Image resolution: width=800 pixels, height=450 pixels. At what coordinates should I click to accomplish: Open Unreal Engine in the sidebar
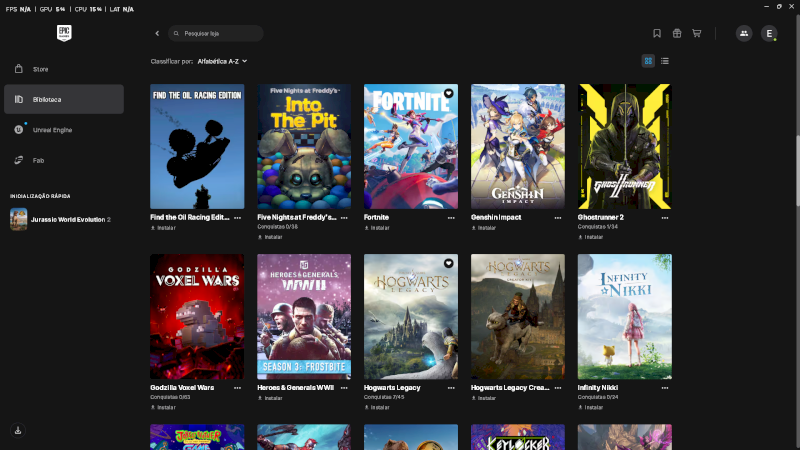pos(64,130)
